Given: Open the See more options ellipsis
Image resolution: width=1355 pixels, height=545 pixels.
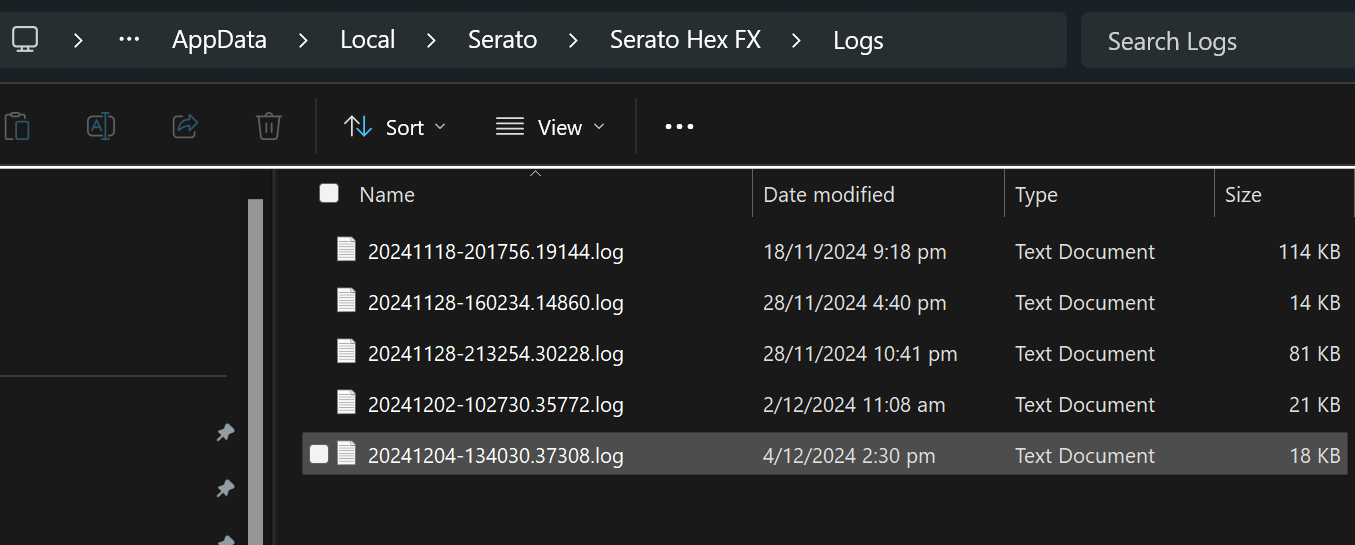Looking at the screenshot, I should point(679,127).
